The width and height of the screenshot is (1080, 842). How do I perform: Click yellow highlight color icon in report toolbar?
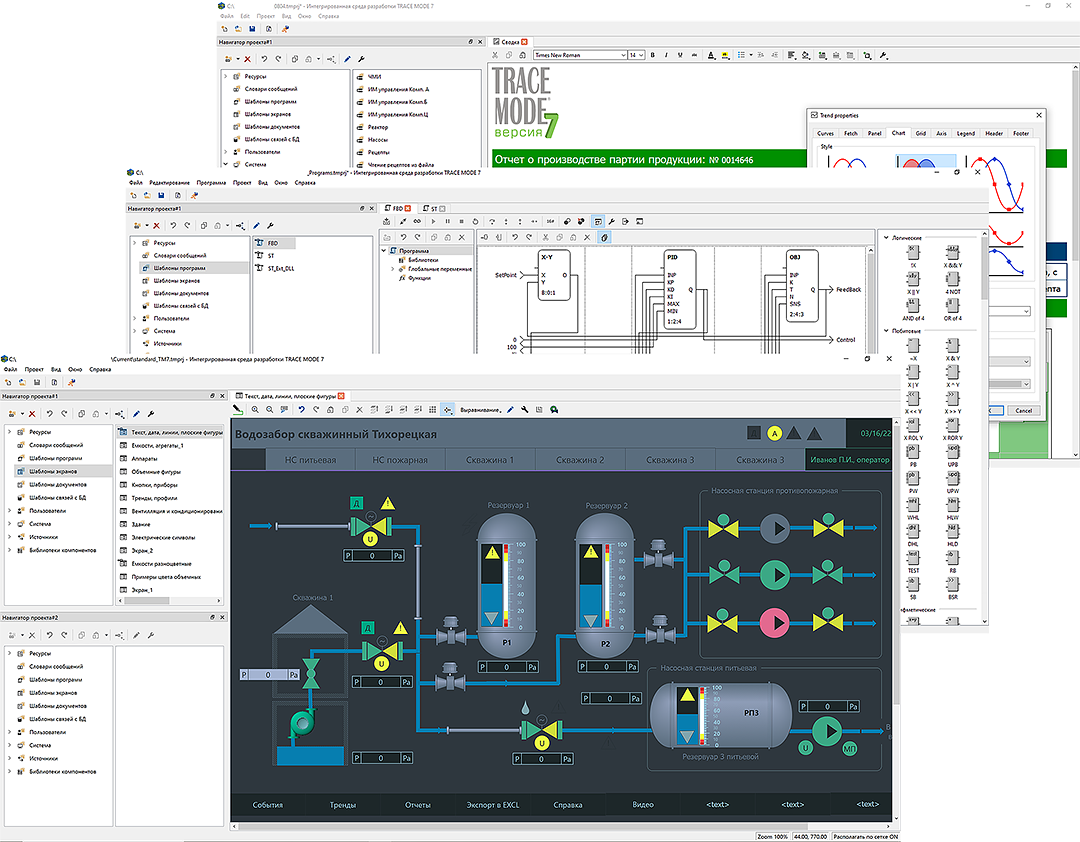[x=725, y=55]
